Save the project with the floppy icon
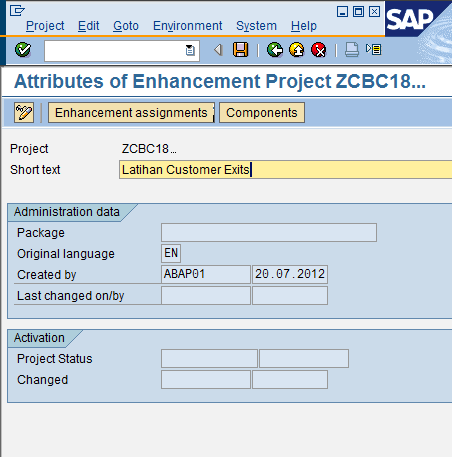The image size is (452, 457). pyautogui.click(x=240, y=50)
